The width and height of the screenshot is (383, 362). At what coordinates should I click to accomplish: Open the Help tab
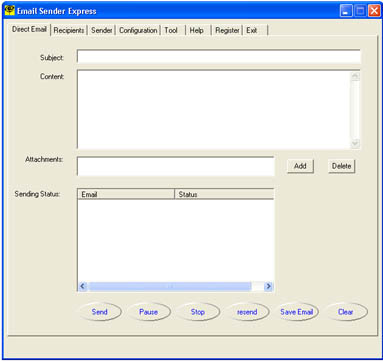(x=197, y=30)
